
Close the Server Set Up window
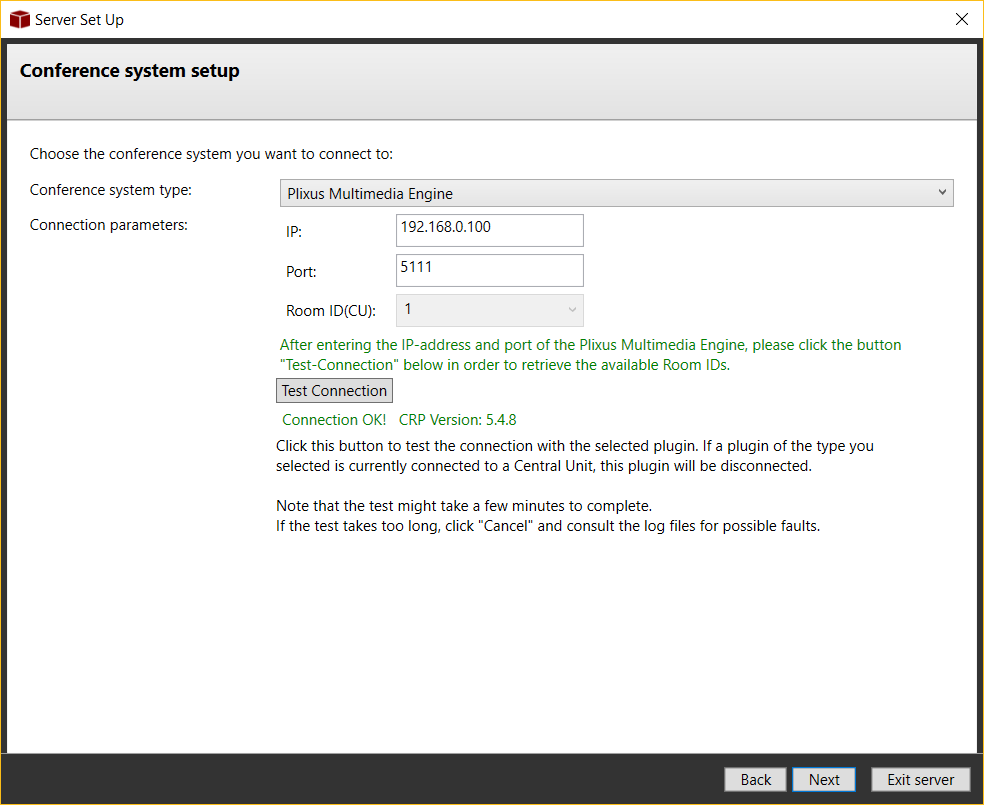coord(961,19)
